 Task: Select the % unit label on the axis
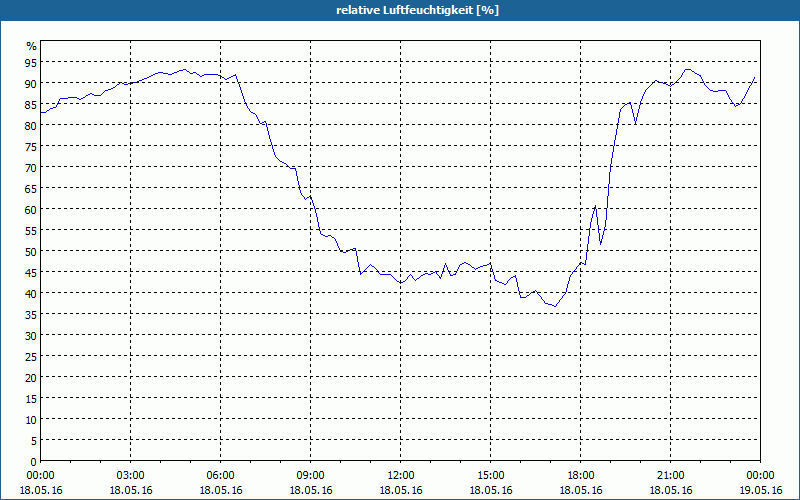pos(32,46)
